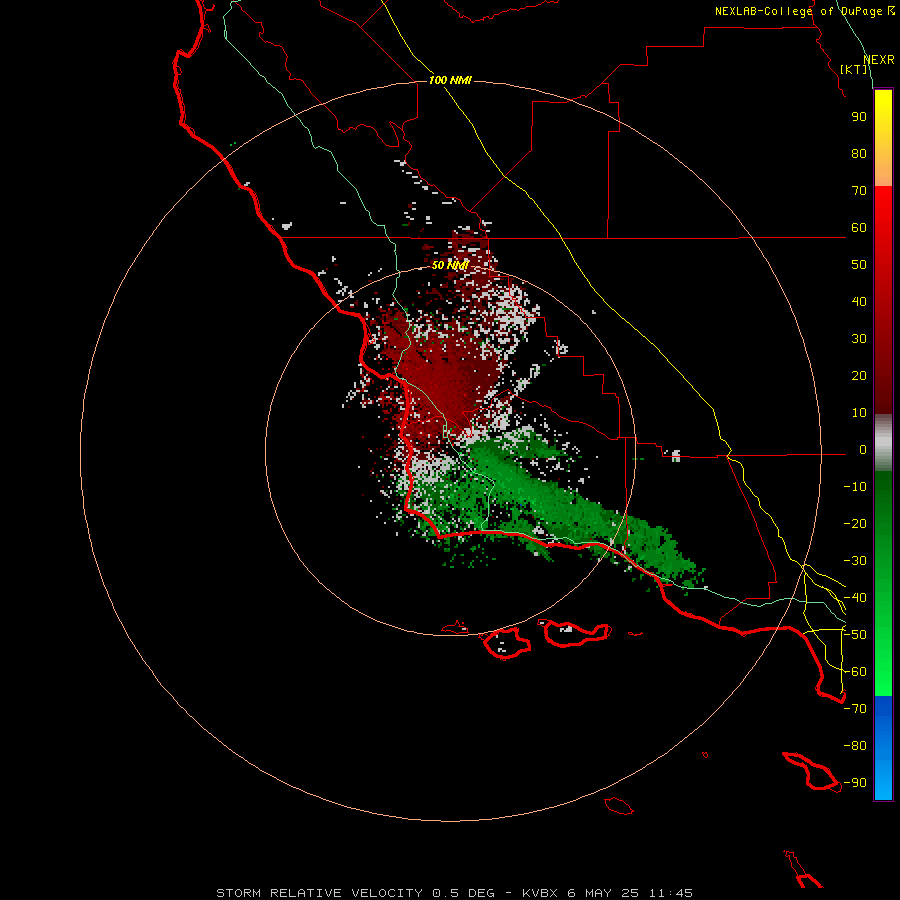Click the -80 scale value
The image size is (900, 900).
[x=855, y=746]
